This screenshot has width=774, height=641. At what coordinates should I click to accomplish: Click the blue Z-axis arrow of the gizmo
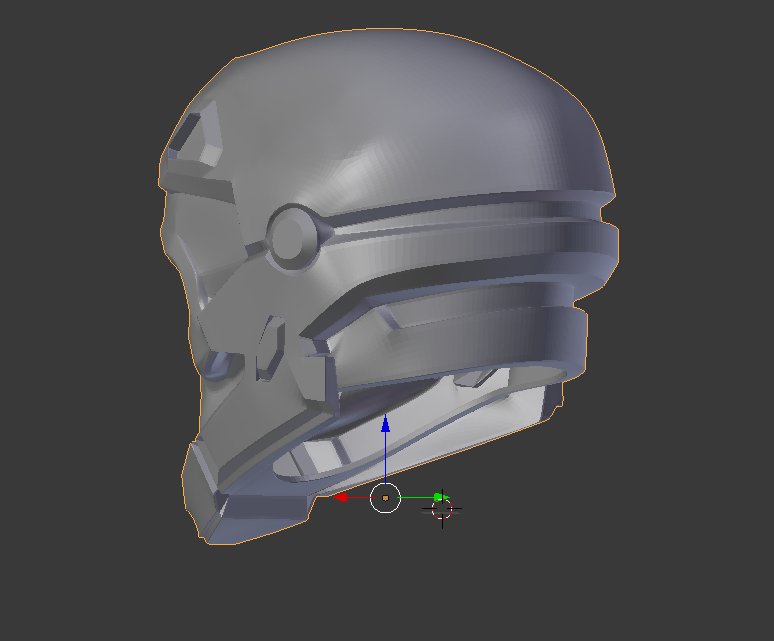pos(386,423)
